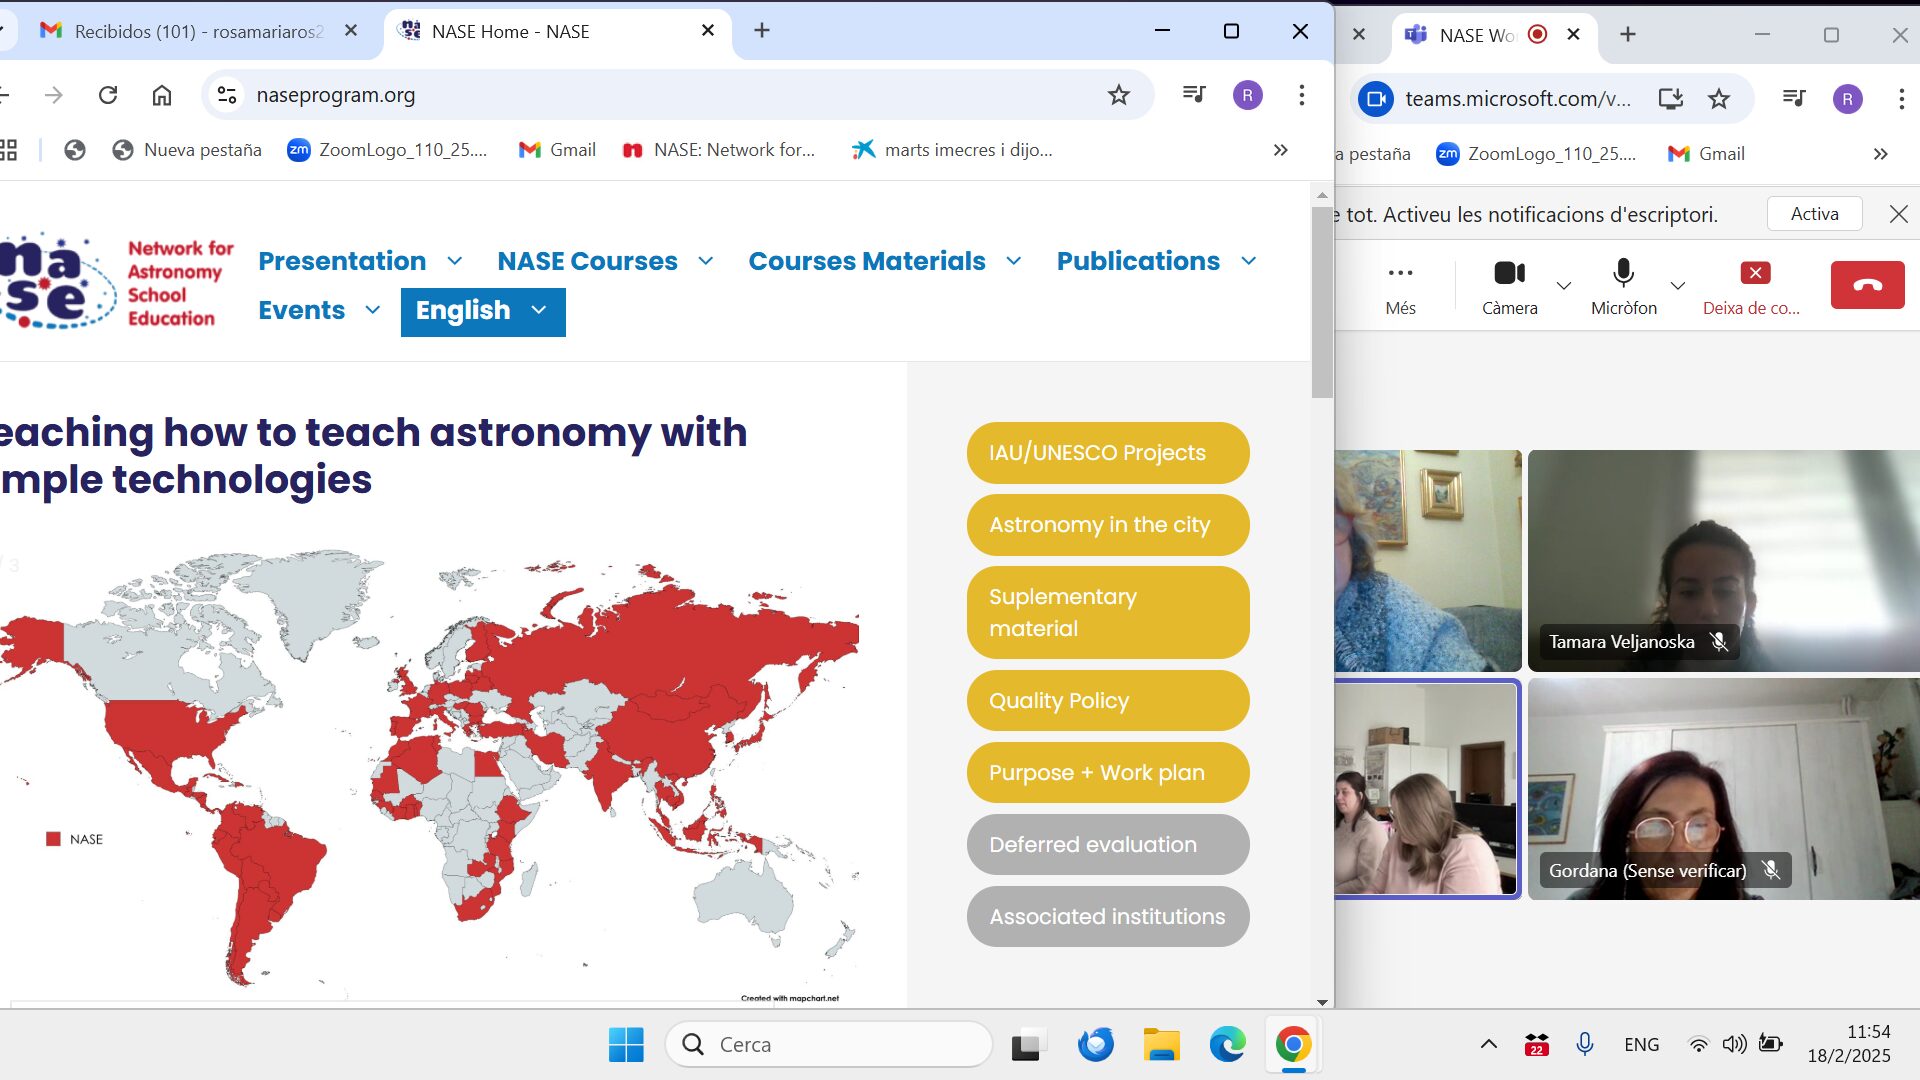Open profile avatar R in left Chrome window
The width and height of the screenshot is (1920, 1080).
point(1247,95)
